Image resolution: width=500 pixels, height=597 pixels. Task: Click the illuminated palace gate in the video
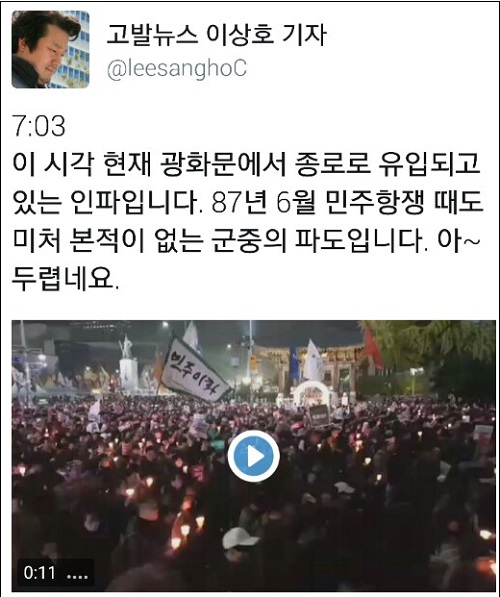[308, 366]
